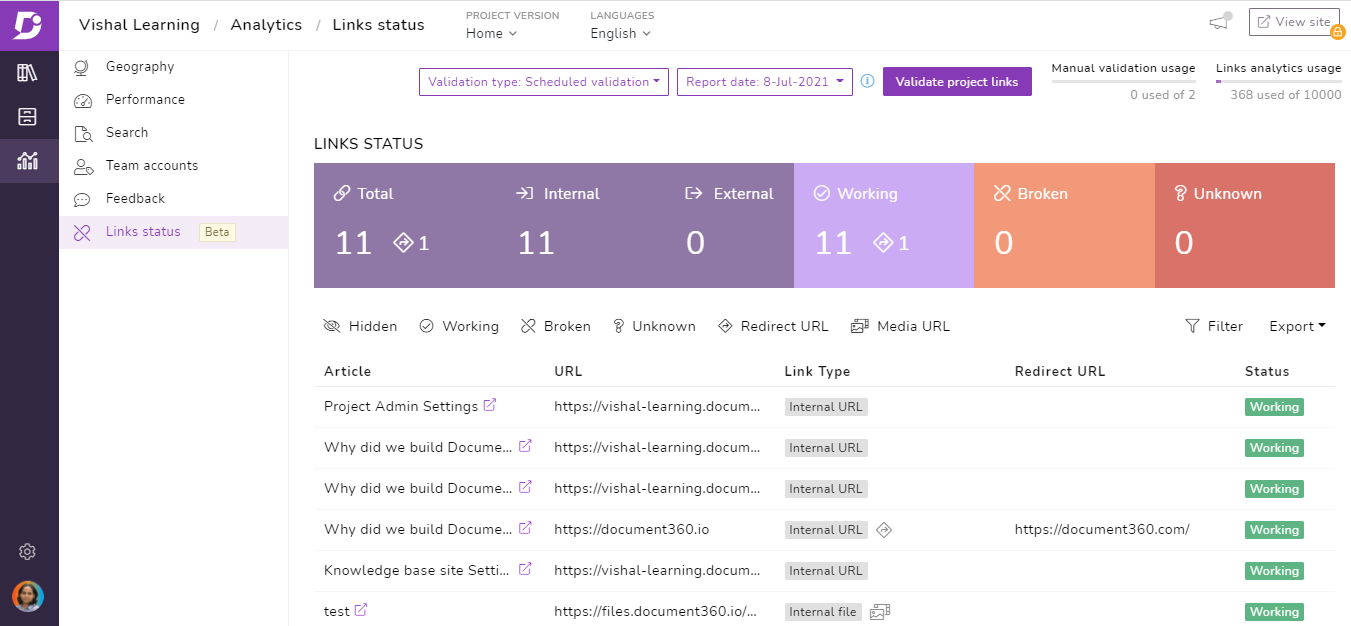Click the View site button
Screen dimensions: 1351x626
1294,22
